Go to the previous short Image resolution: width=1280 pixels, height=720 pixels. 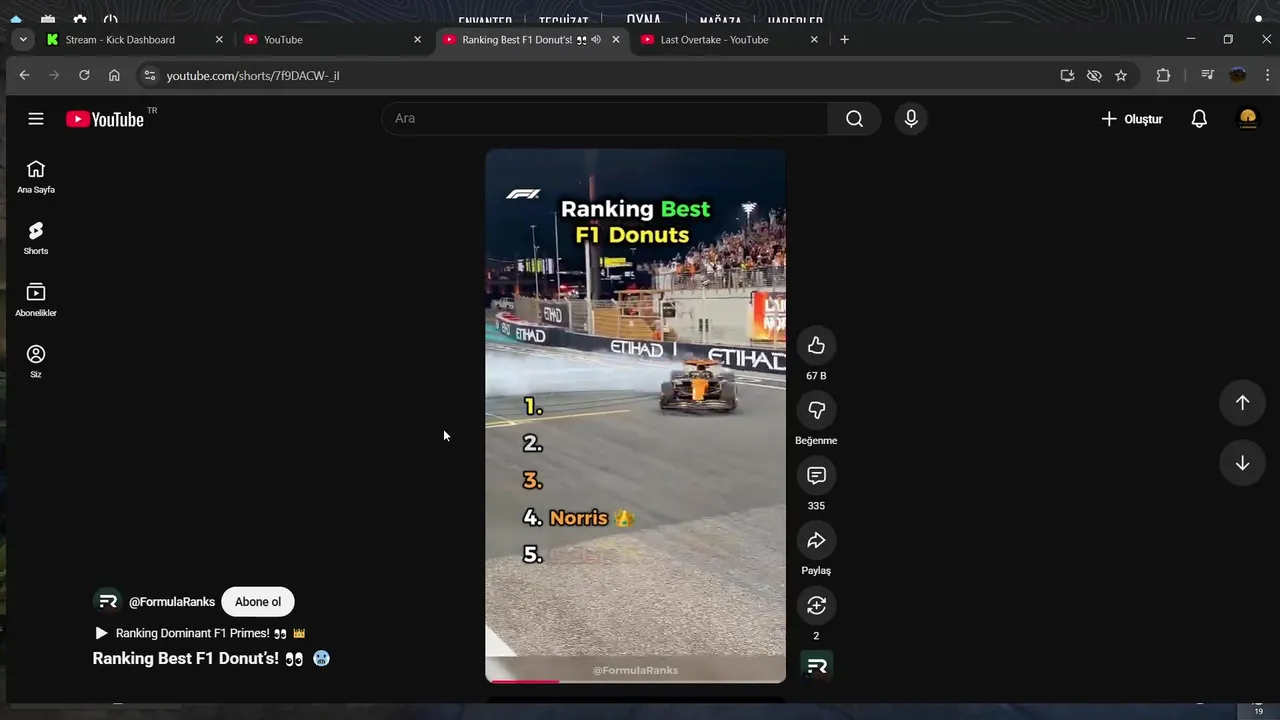(x=1242, y=402)
